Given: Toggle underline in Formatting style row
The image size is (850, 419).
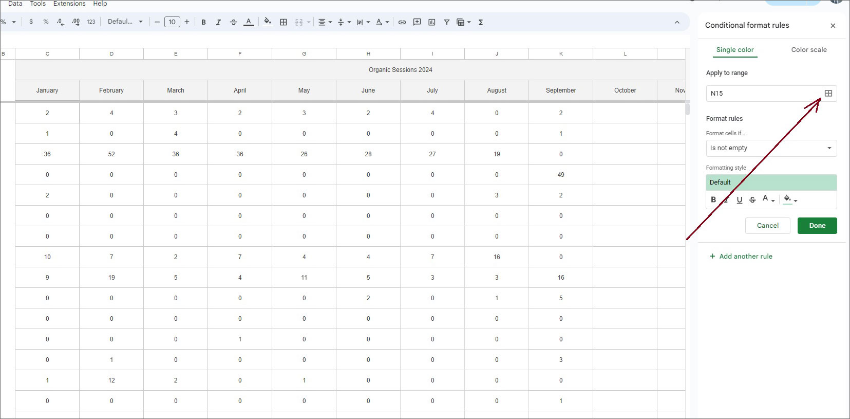Looking at the screenshot, I should 739,199.
